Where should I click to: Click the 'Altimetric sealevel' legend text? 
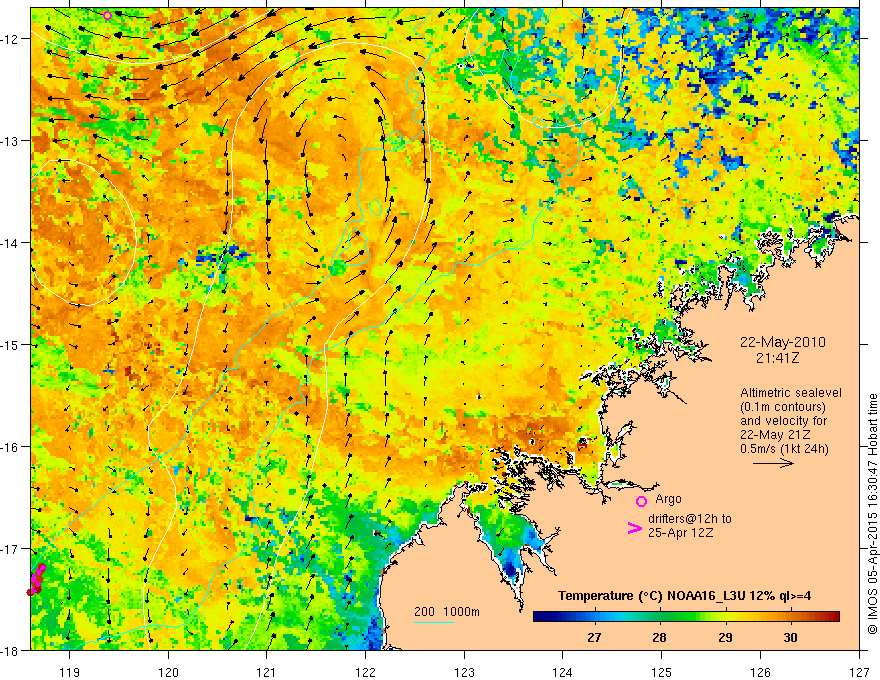791,393
